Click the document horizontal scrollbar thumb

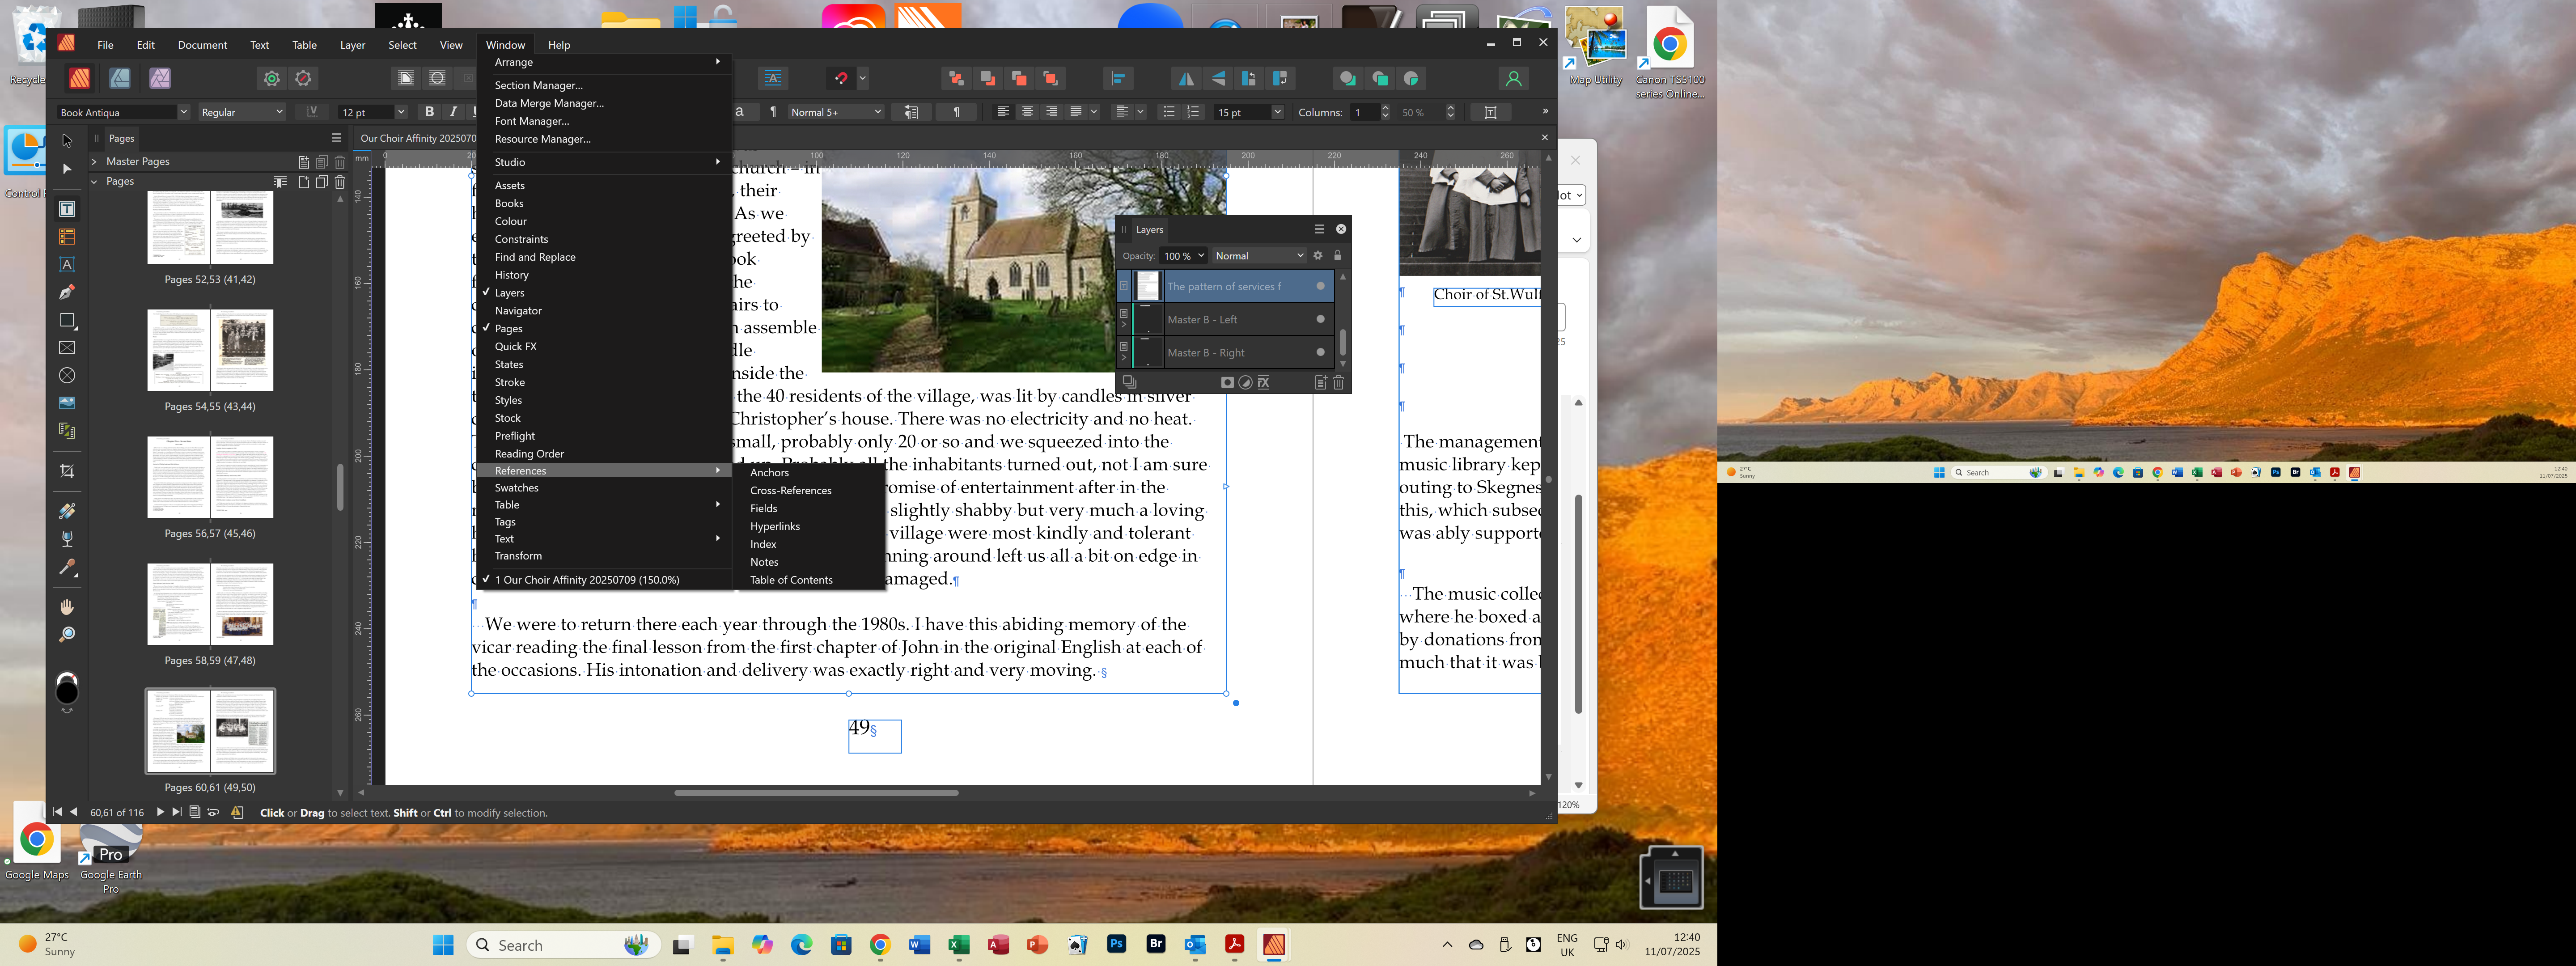point(816,793)
